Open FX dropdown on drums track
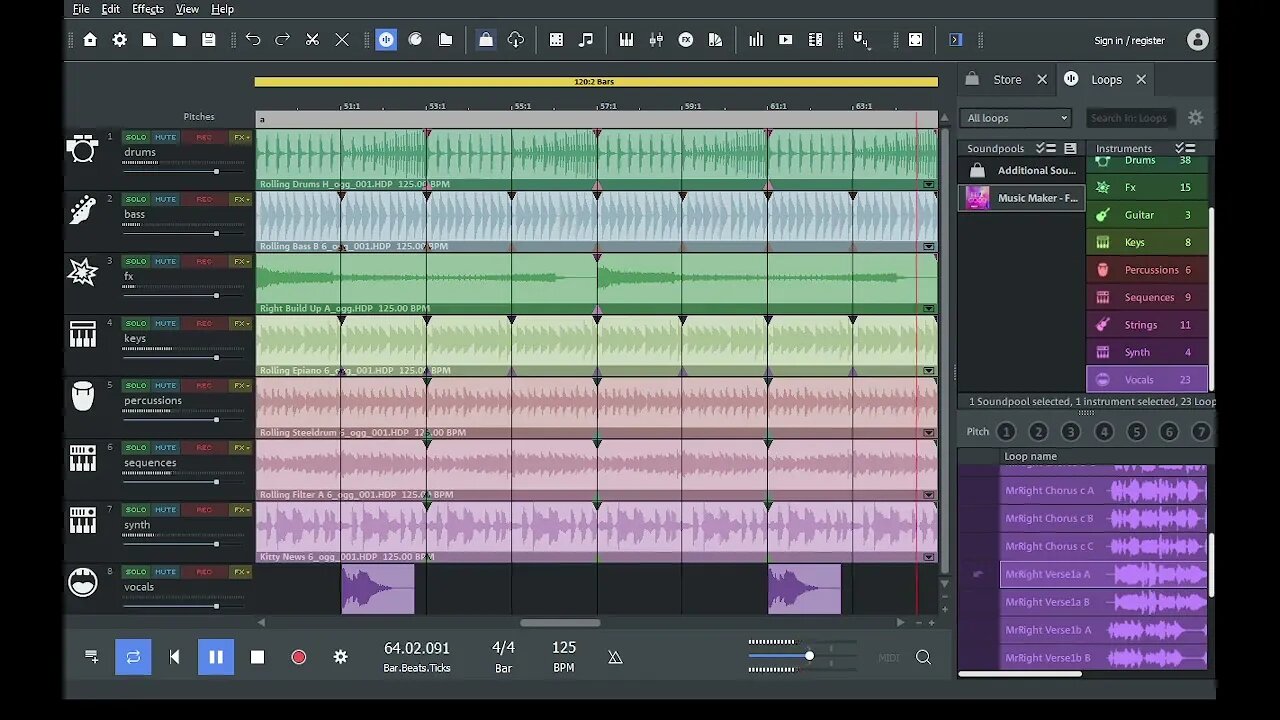The width and height of the screenshot is (1280, 720). (241, 137)
